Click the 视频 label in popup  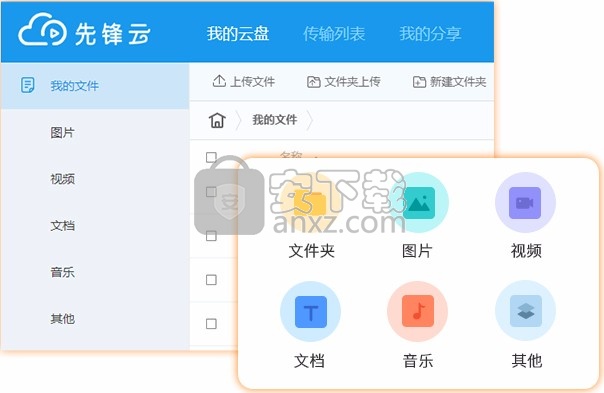click(x=526, y=251)
